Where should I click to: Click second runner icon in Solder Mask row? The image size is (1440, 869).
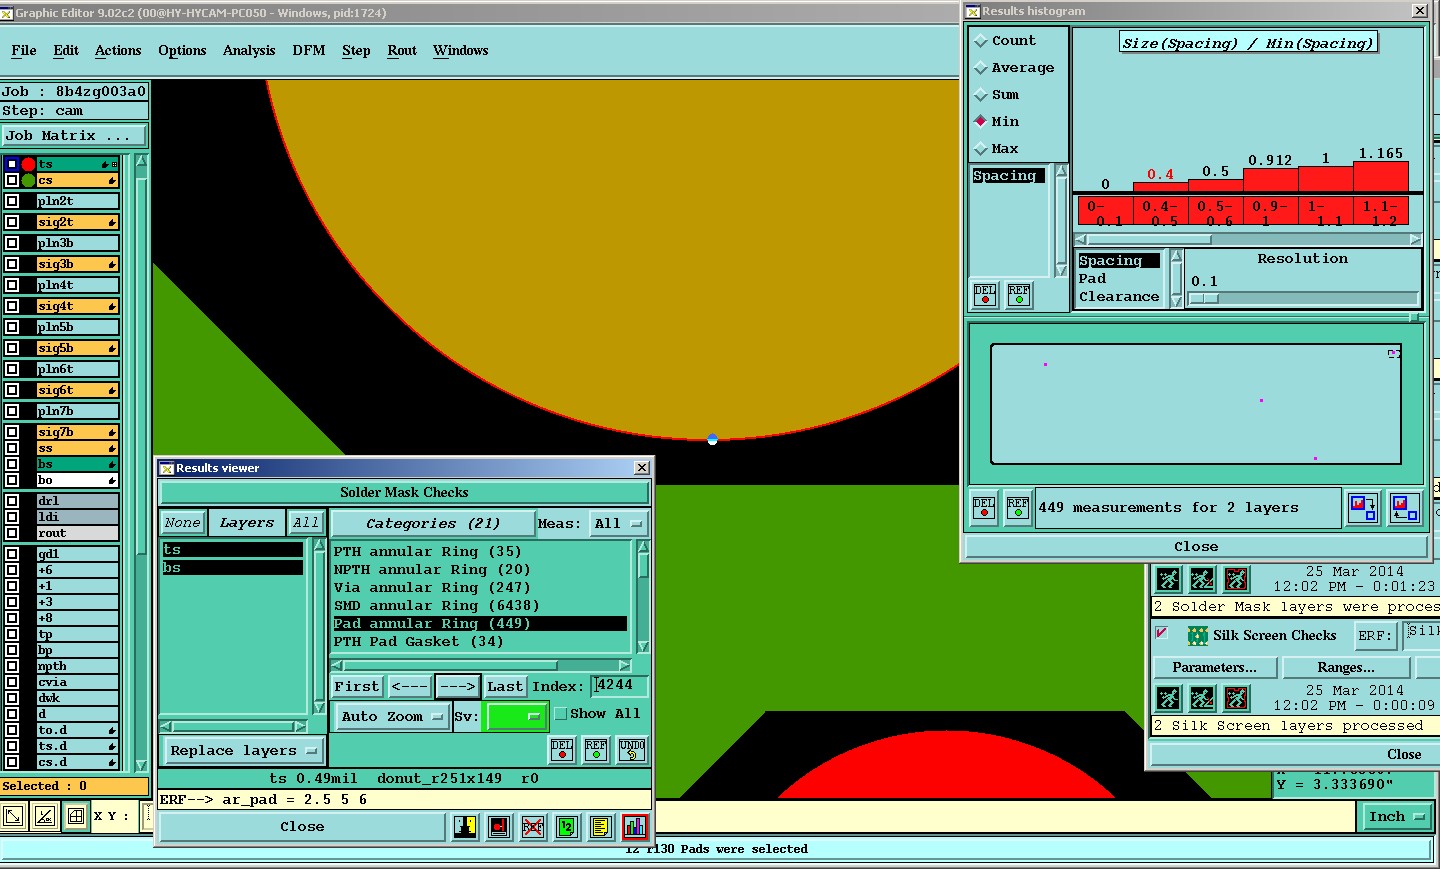pos(1202,579)
